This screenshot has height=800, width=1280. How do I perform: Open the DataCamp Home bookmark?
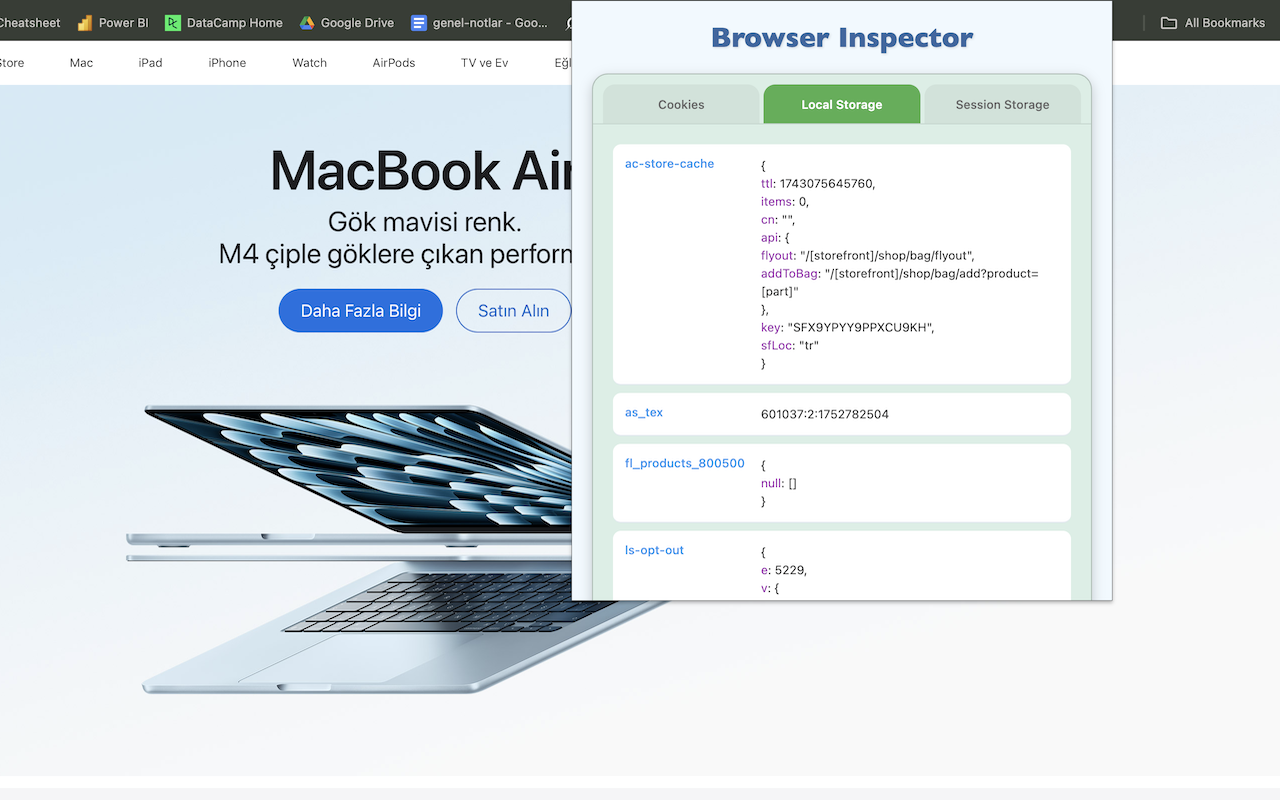[x=224, y=22]
